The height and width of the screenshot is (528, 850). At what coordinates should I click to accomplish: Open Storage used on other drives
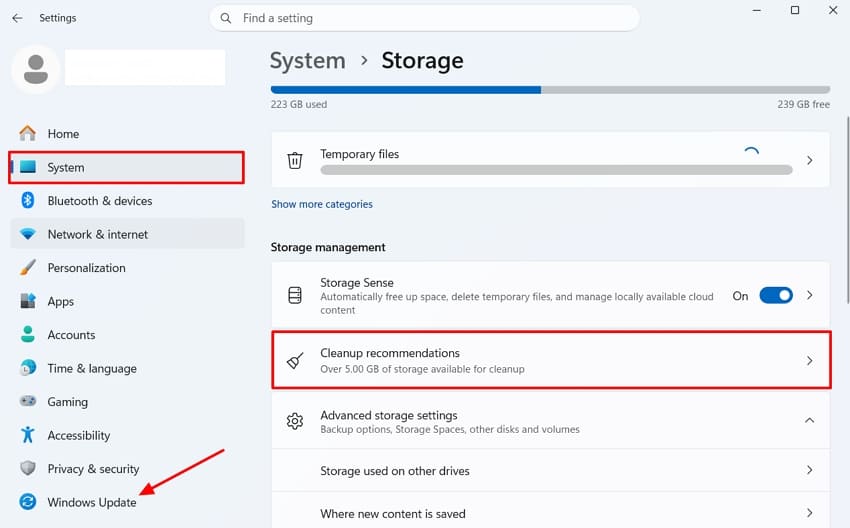click(551, 470)
